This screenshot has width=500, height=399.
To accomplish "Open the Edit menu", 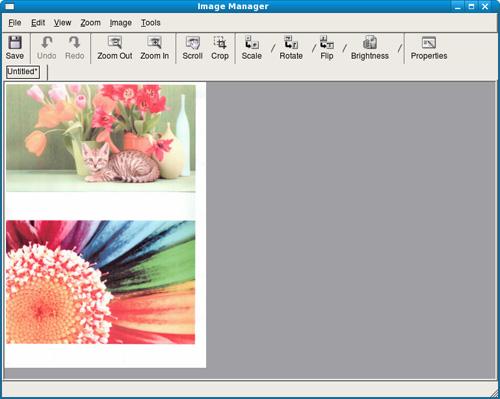I will 38,23.
